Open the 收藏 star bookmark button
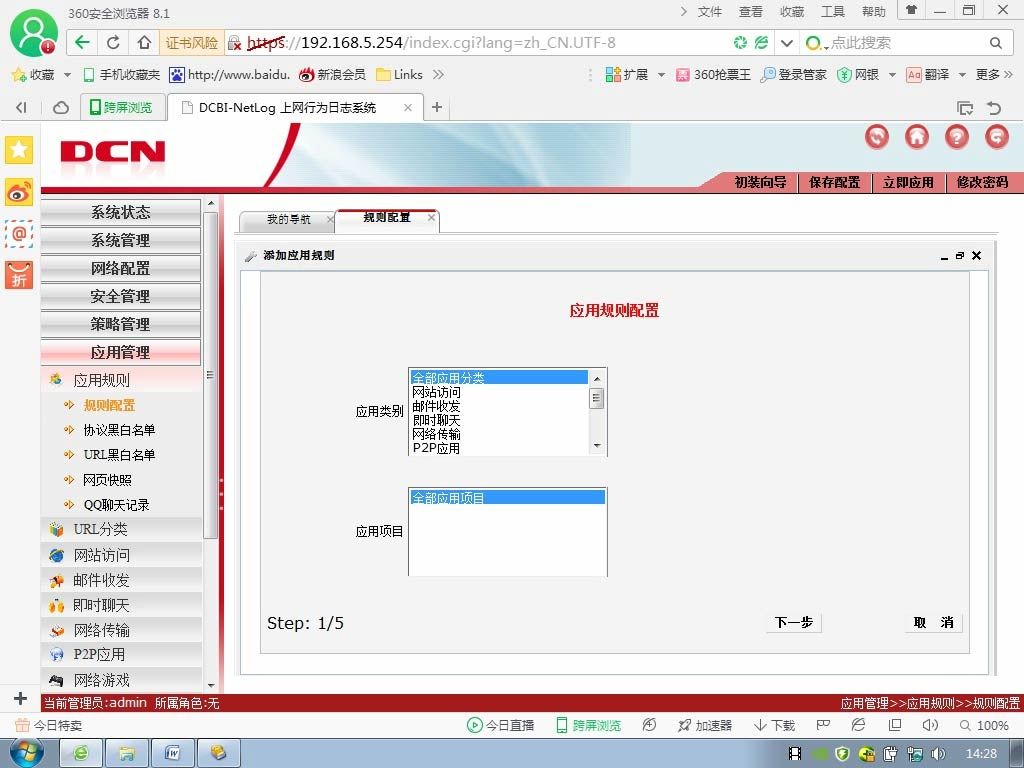This screenshot has height=768, width=1024. pyautogui.click(x=34, y=74)
